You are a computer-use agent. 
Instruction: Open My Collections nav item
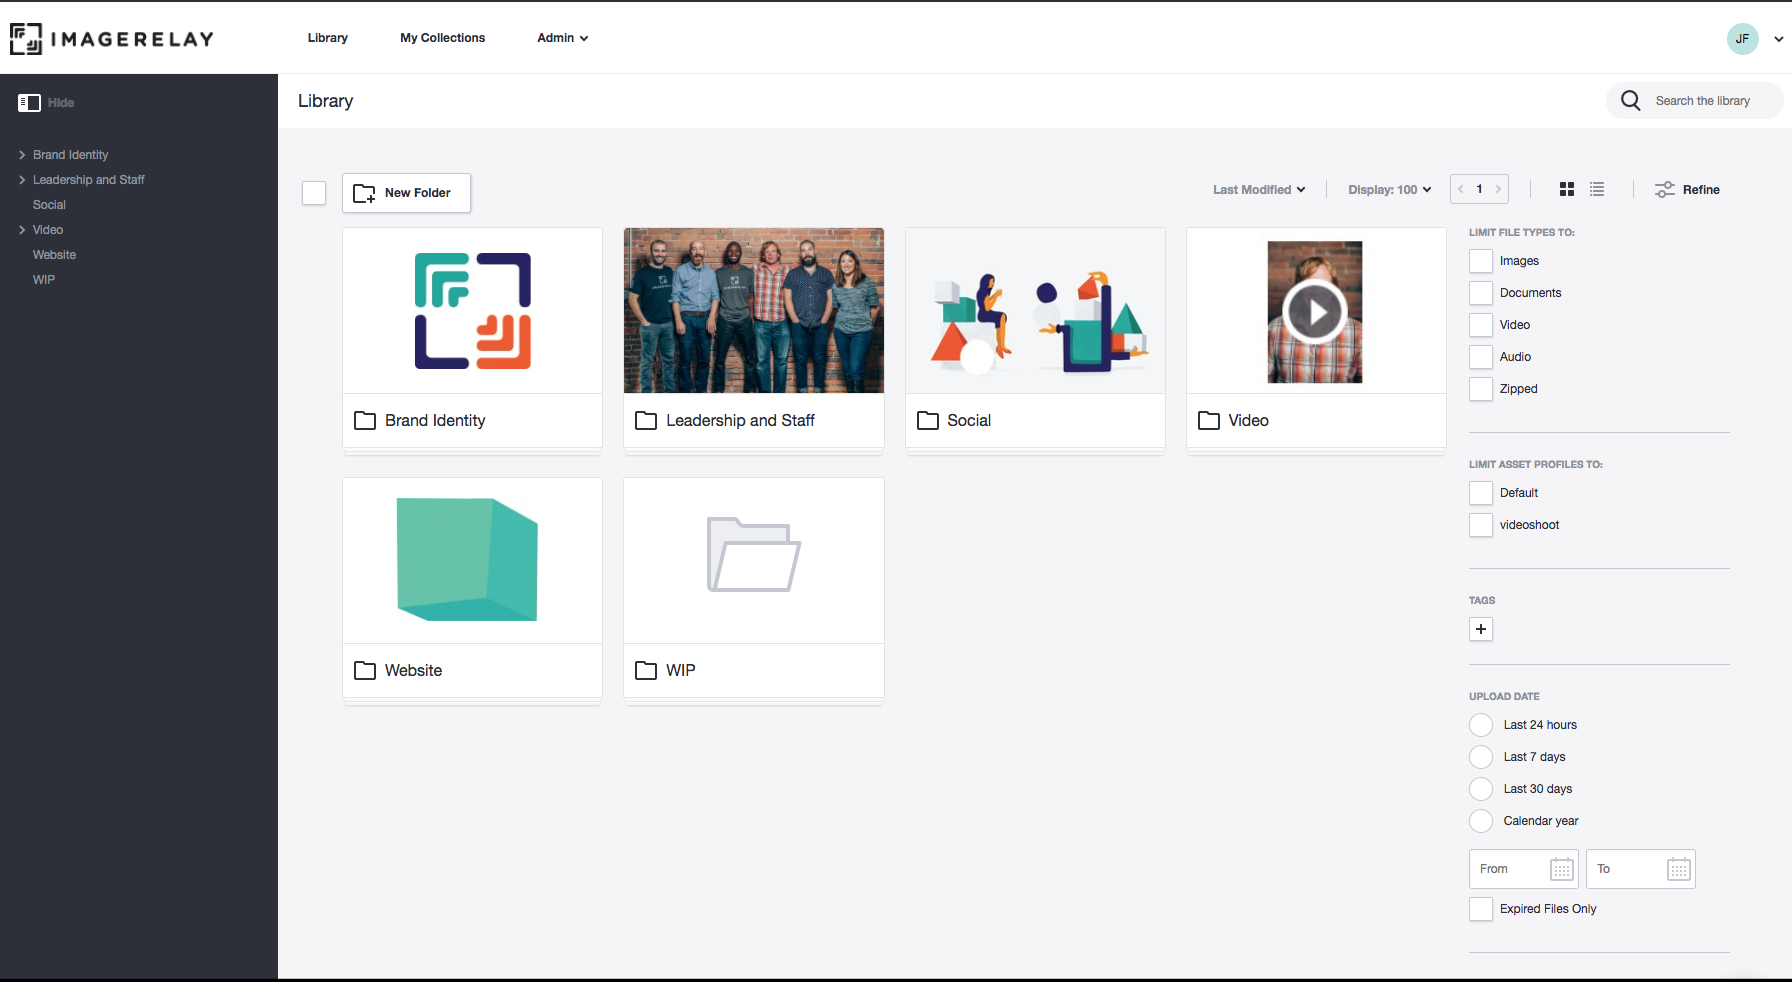[x=443, y=38]
